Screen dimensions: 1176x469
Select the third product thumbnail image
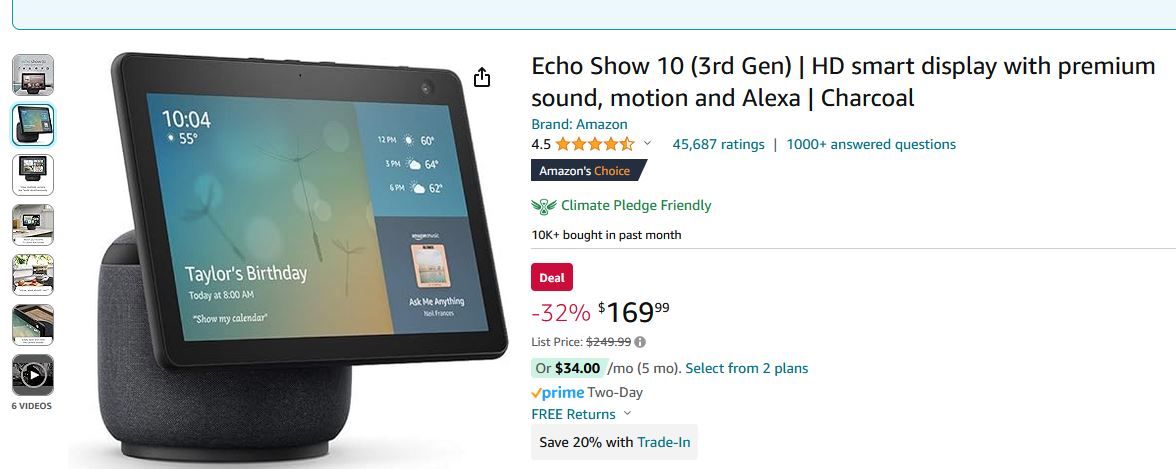33,175
